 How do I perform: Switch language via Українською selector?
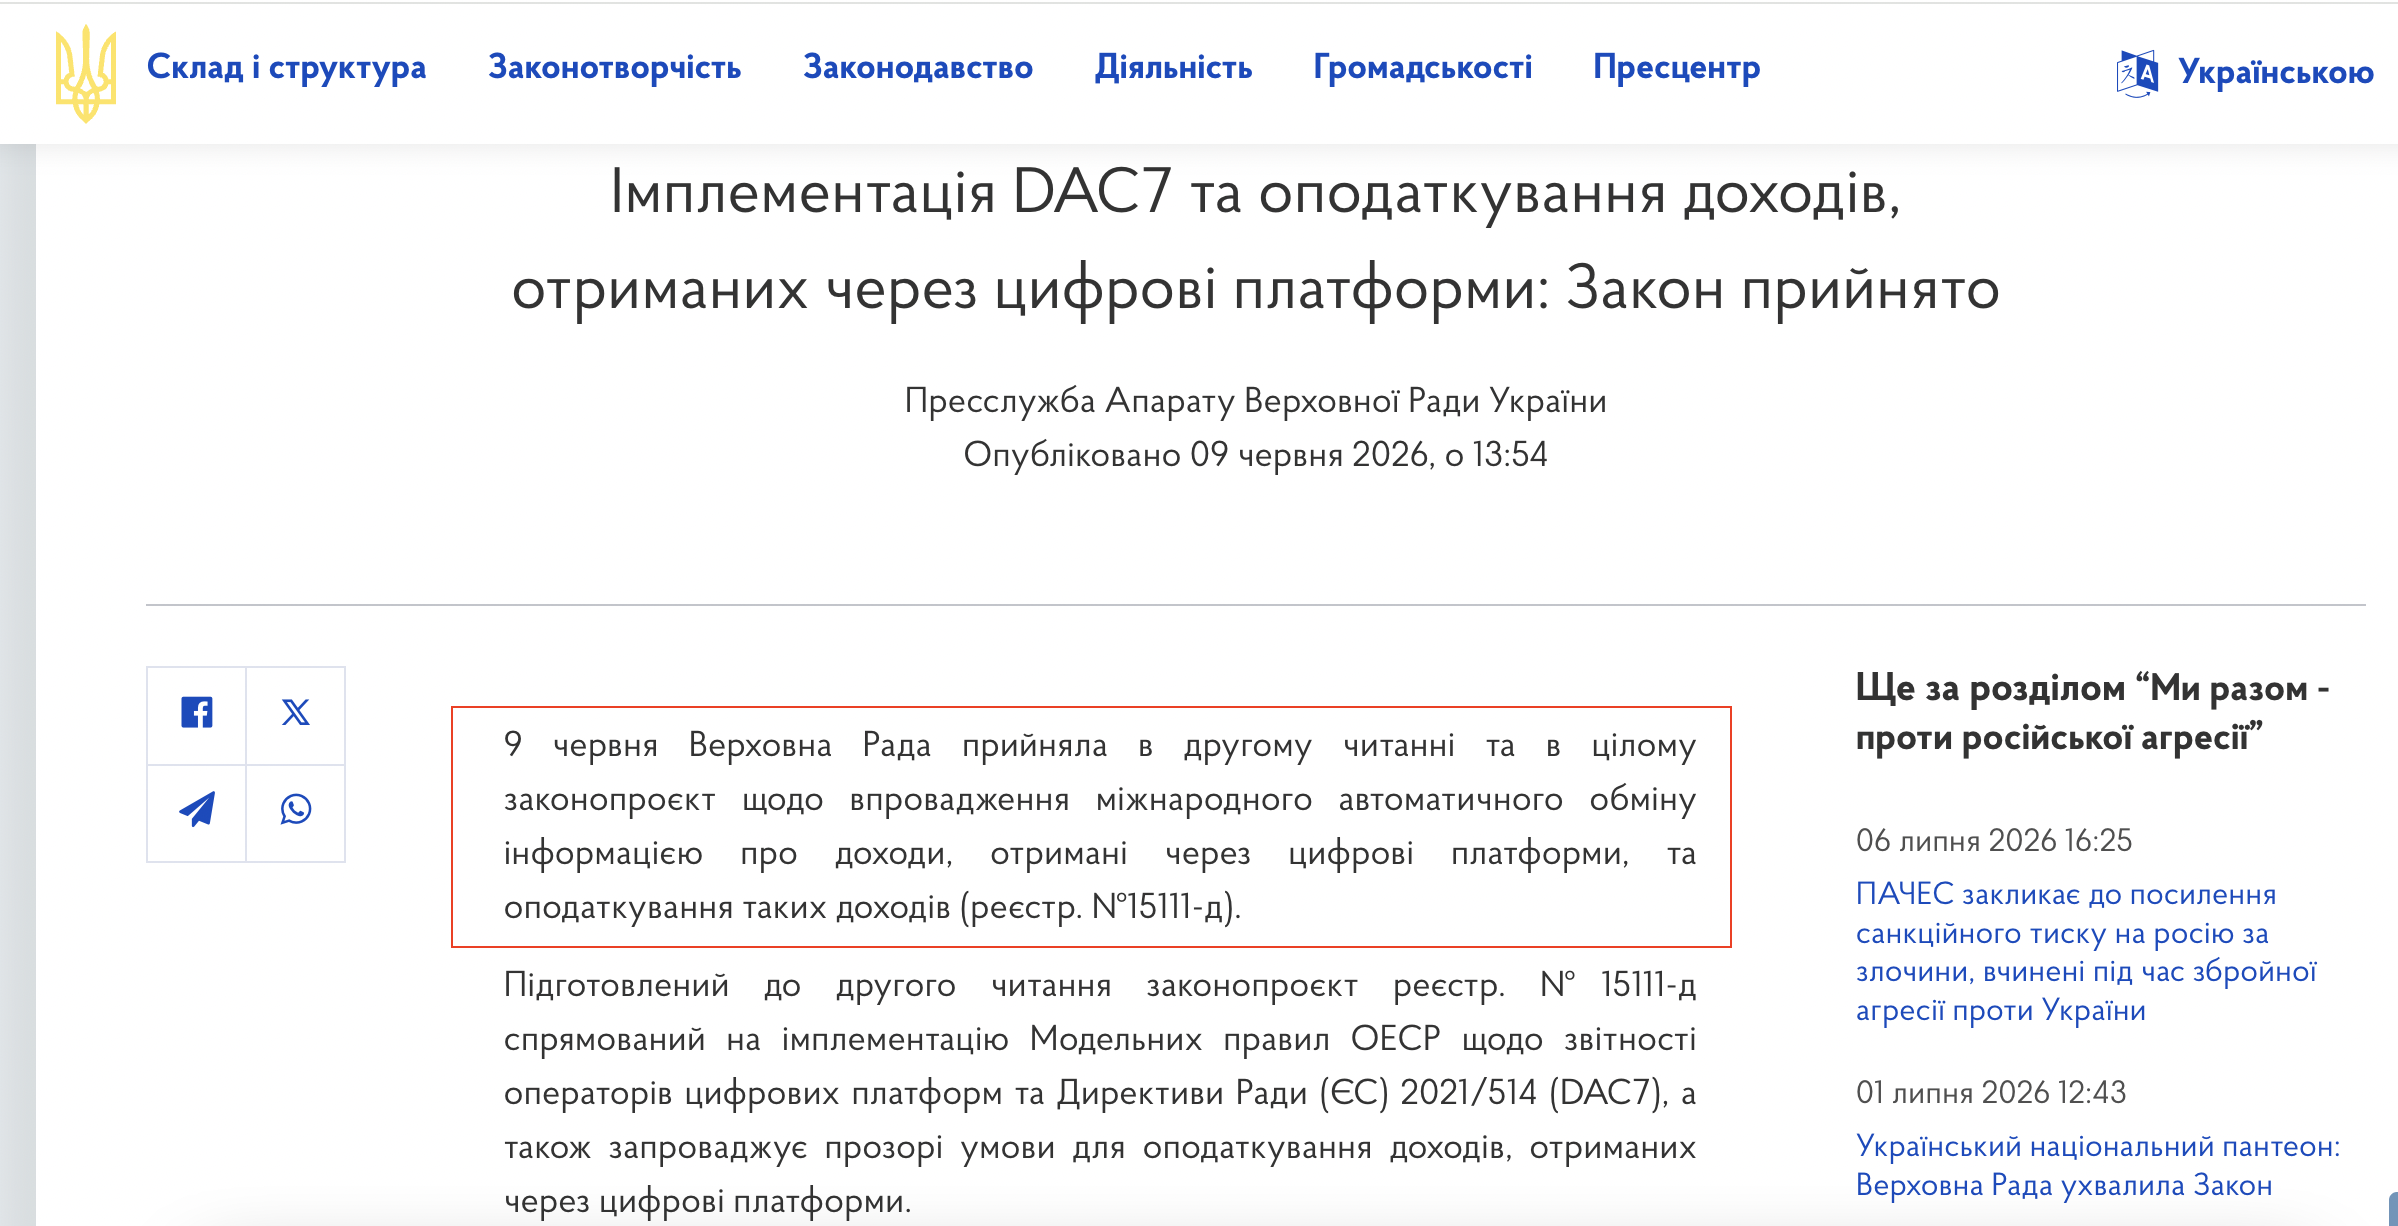[x=2275, y=72]
